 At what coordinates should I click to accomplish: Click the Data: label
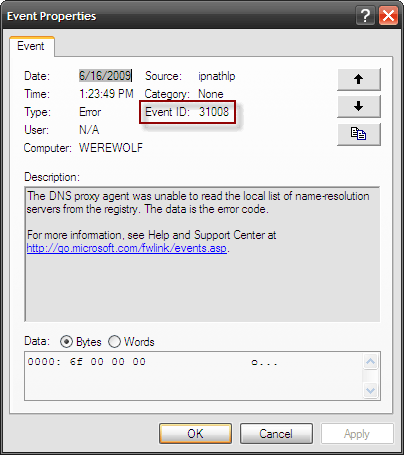click(x=37, y=341)
